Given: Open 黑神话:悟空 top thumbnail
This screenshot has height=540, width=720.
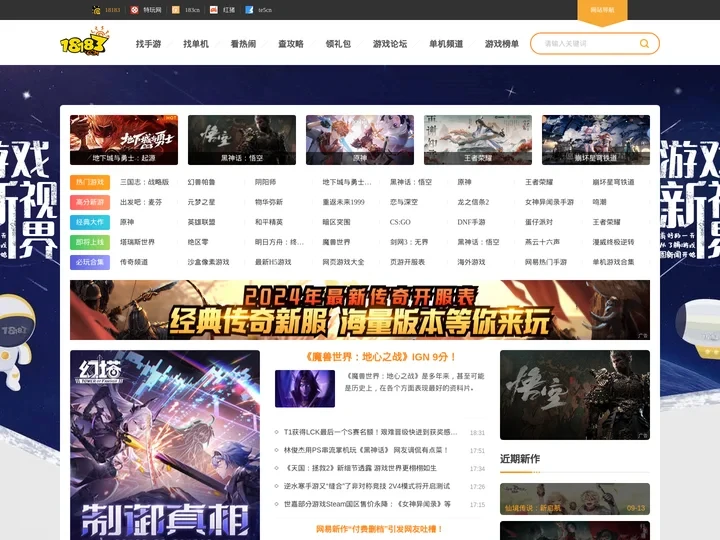Looking at the screenshot, I should point(242,140).
